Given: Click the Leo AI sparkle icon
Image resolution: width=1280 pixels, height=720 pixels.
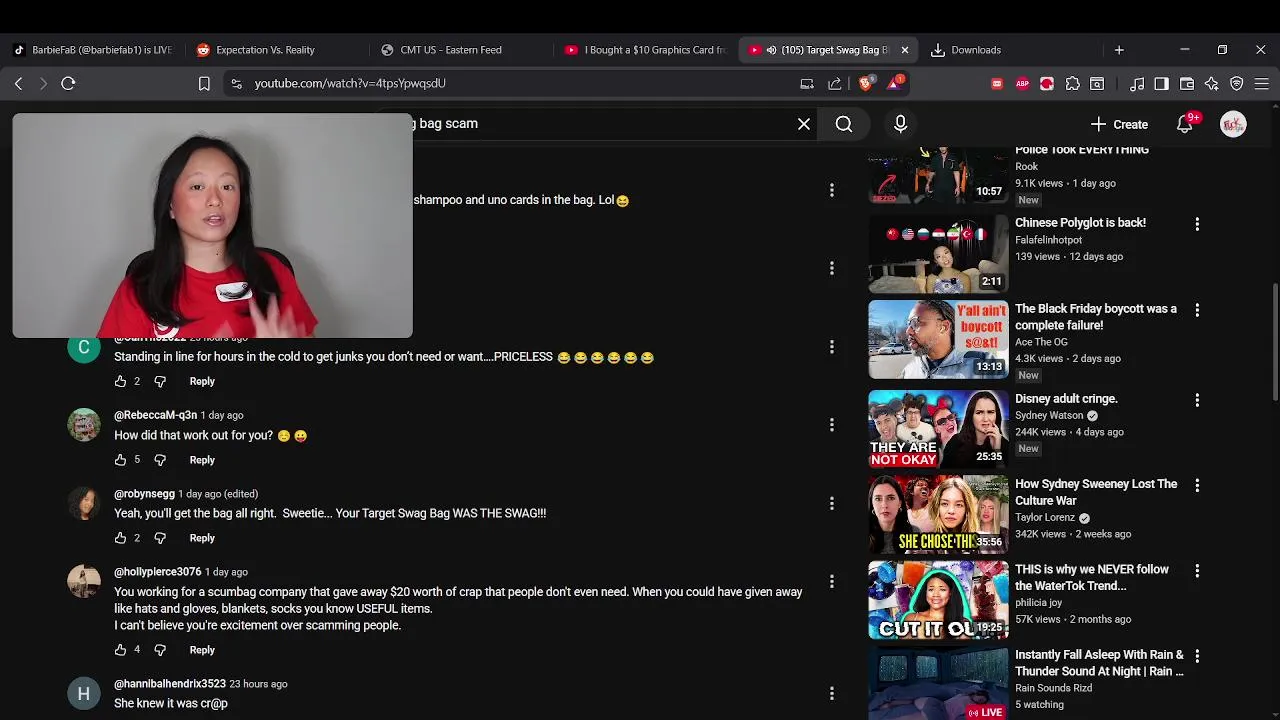Looking at the screenshot, I should coord(1212,84).
